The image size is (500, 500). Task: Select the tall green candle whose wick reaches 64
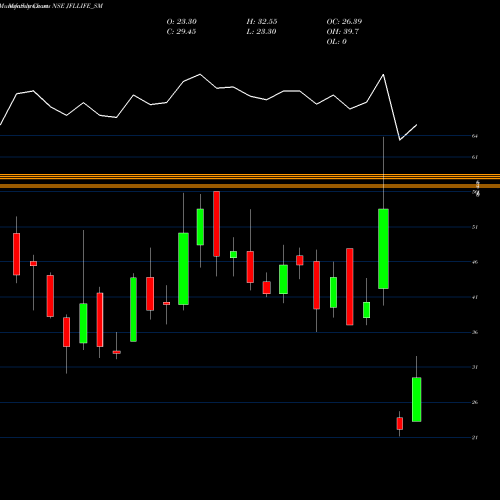pyautogui.click(x=383, y=249)
